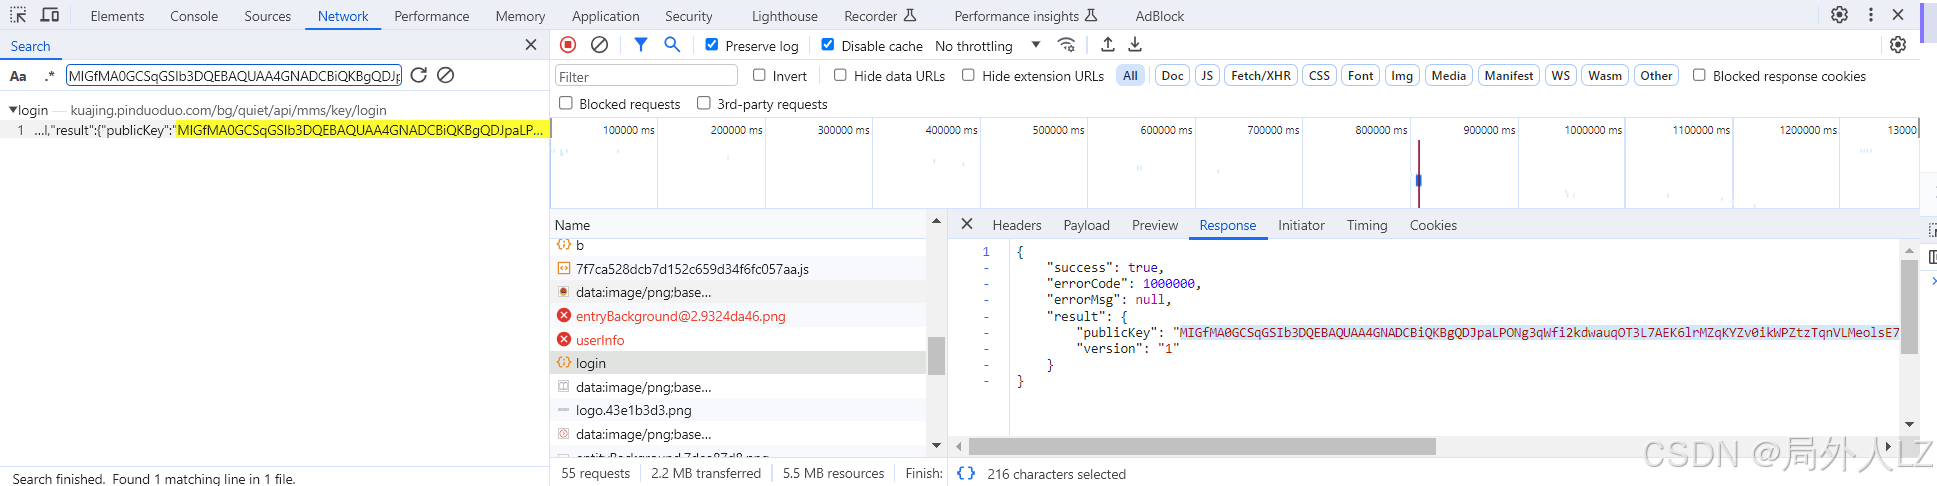Filter requests by Fetch/XHR
The height and width of the screenshot is (486, 1937).
pos(1261,75)
